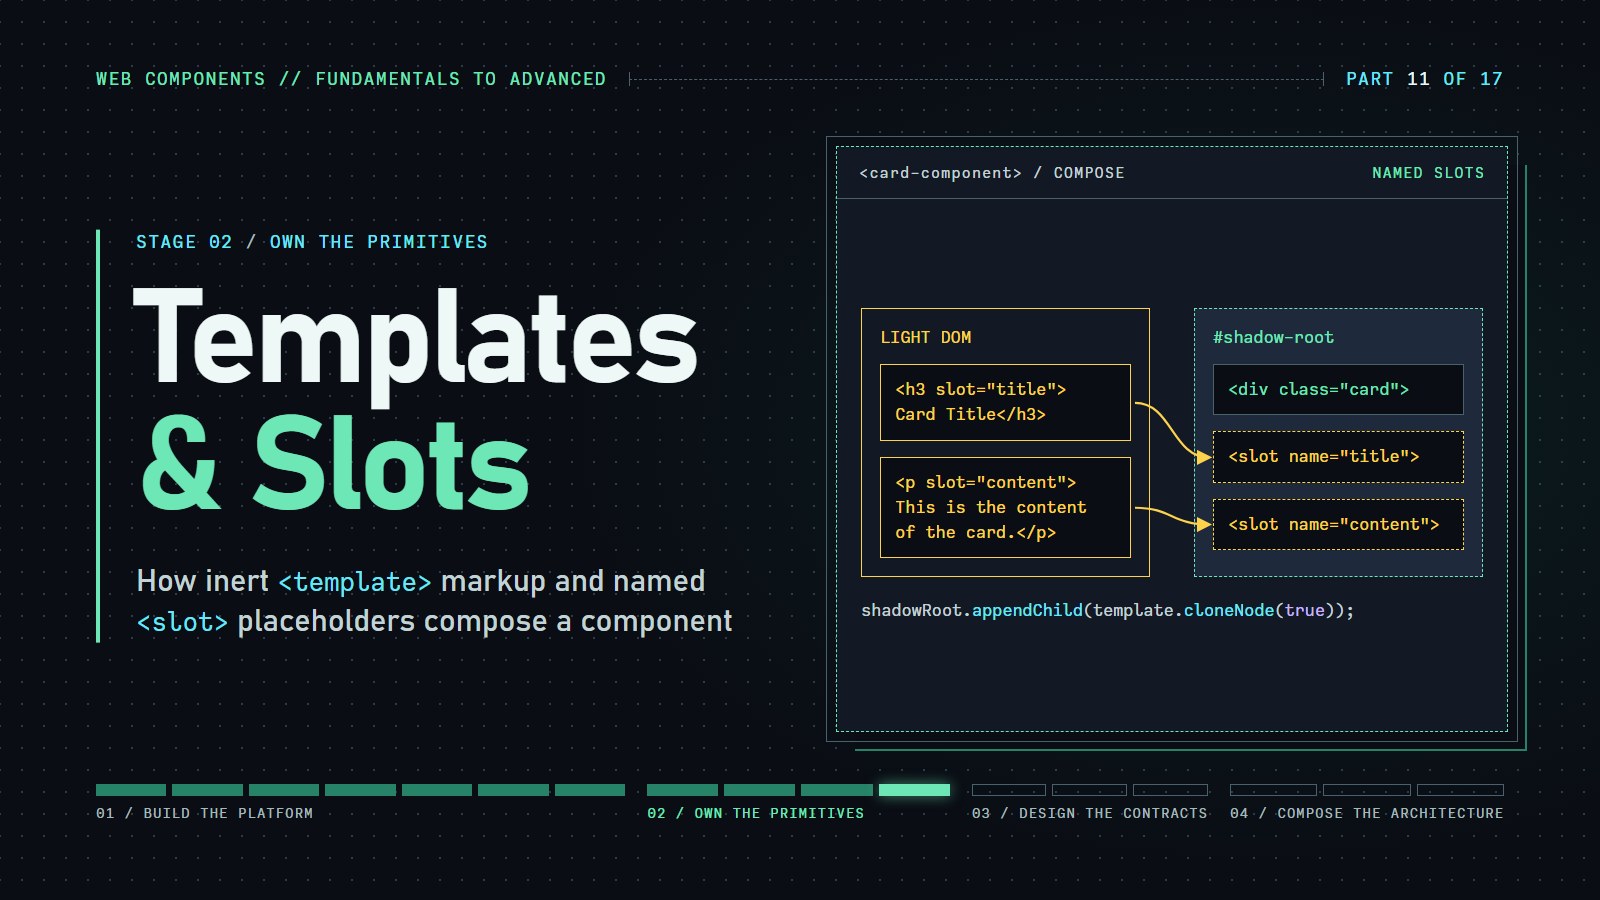The image size is (1600, 900).
Task: Click the '#shadow-root' heading
Action: click(1273, 338)
